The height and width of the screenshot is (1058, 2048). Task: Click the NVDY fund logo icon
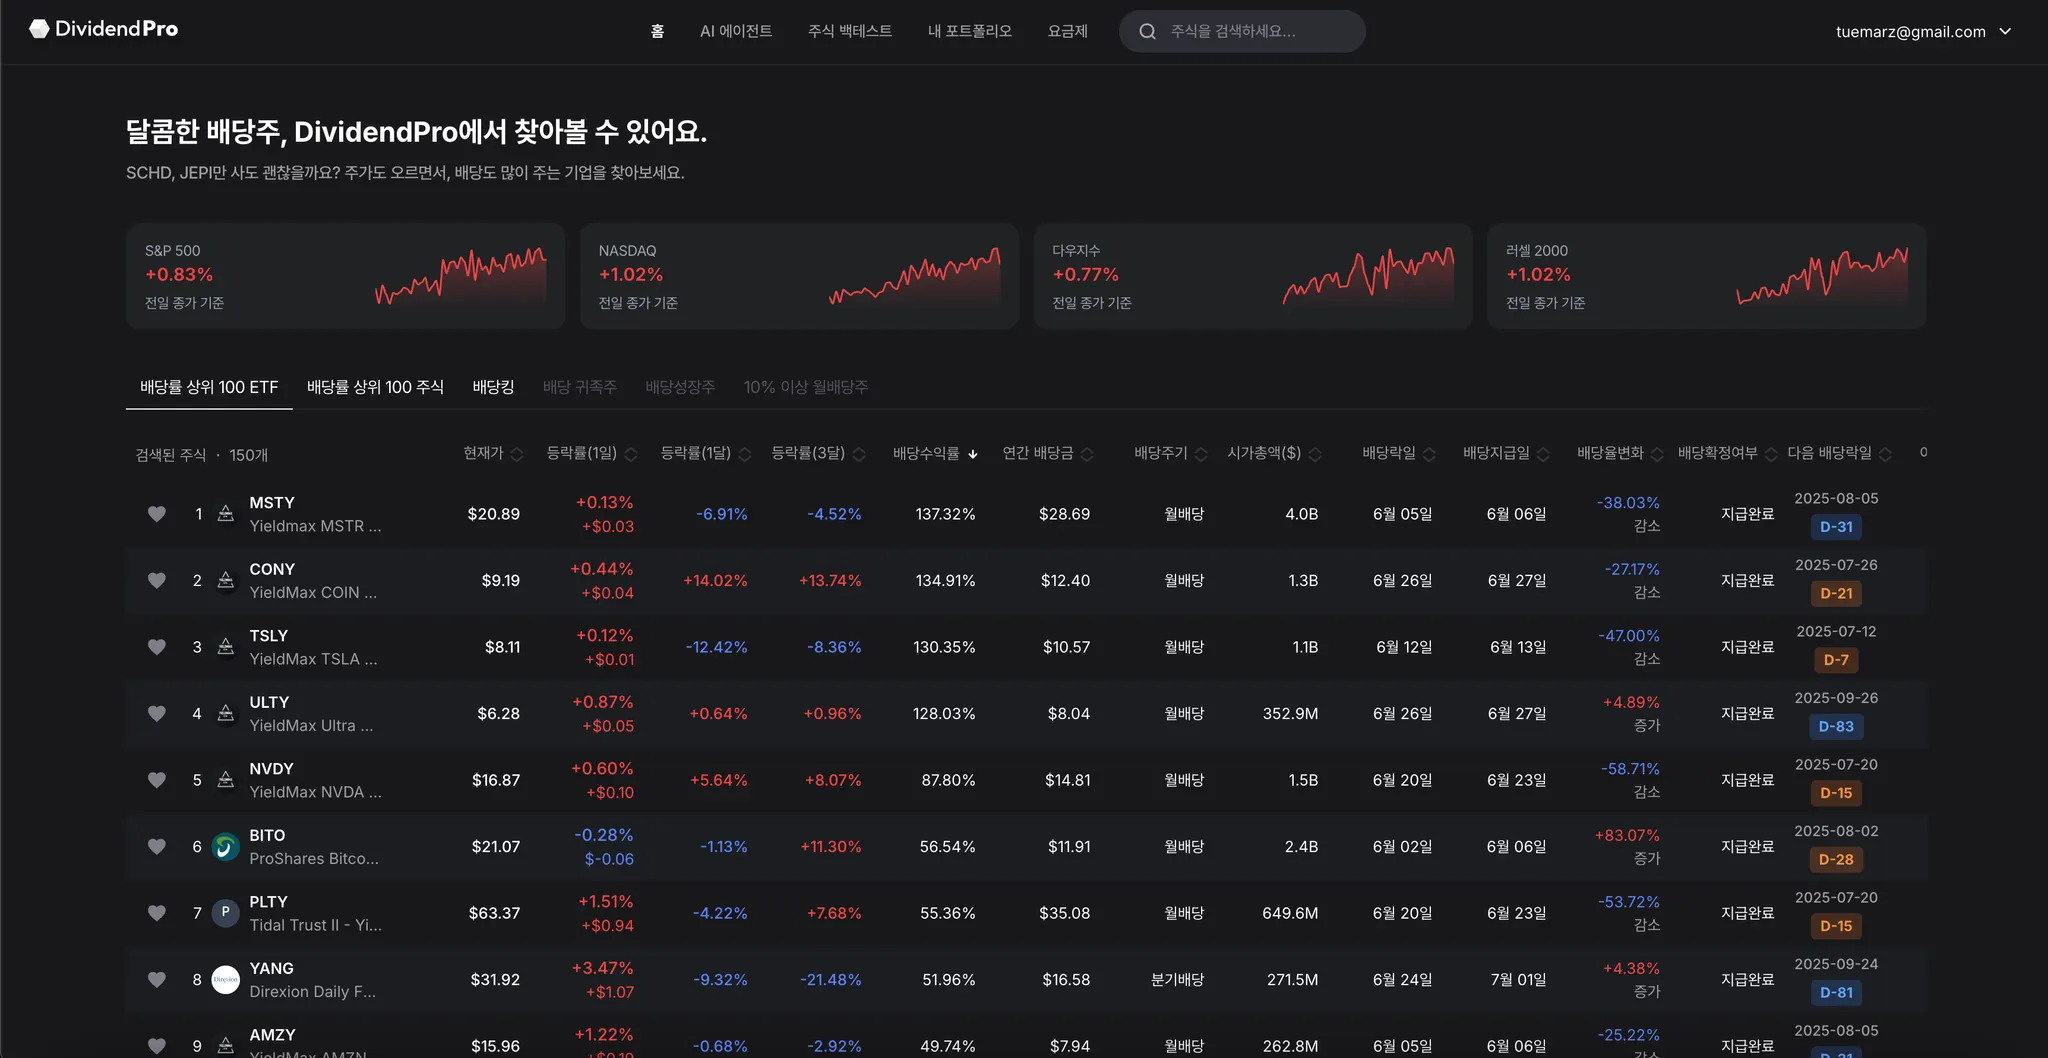pyautogui.click(x=226, y=780)
